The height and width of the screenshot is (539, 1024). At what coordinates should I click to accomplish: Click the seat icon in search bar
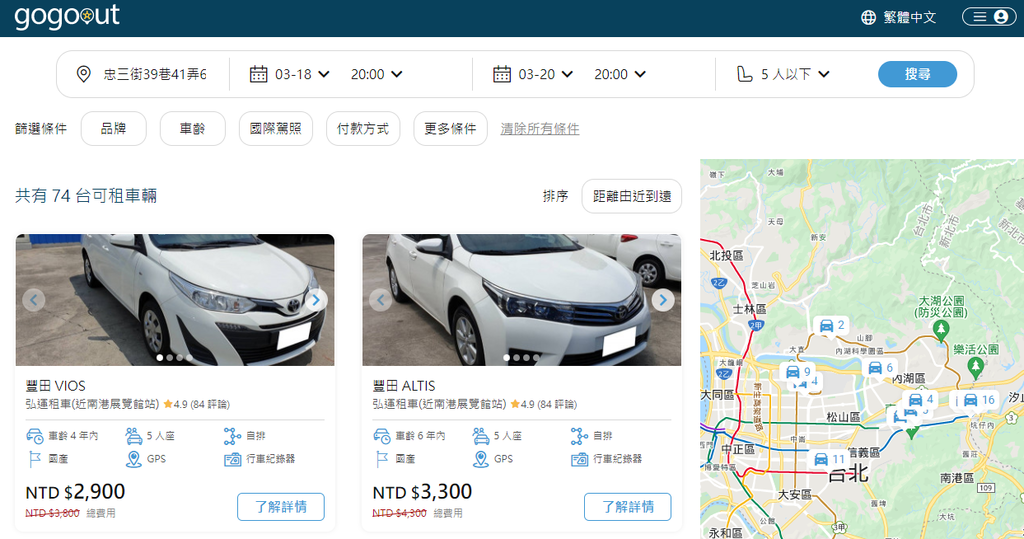coord(744,74)
